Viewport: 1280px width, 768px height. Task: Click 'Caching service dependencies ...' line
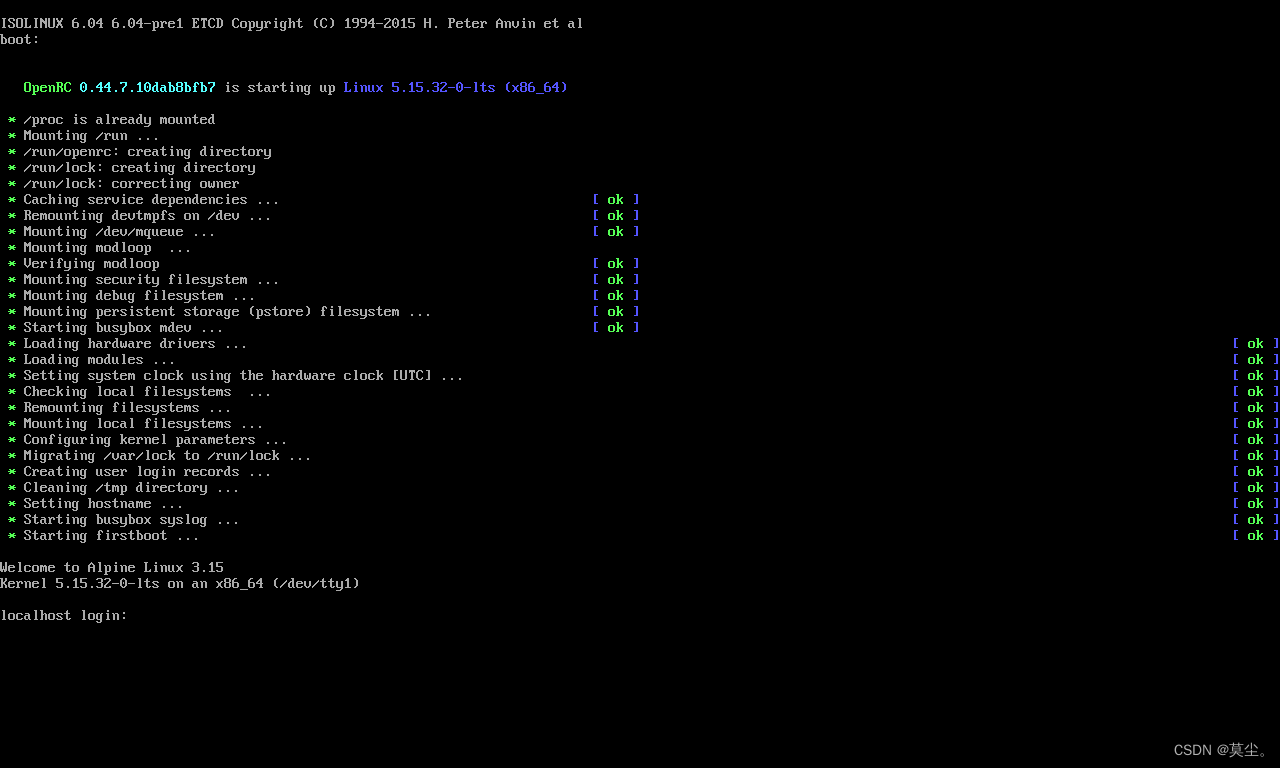tap(144, 199)
